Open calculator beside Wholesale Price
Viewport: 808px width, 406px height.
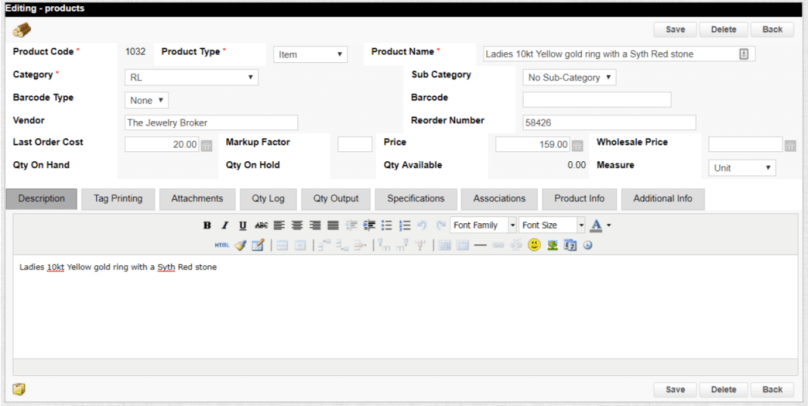coord(790,145)
